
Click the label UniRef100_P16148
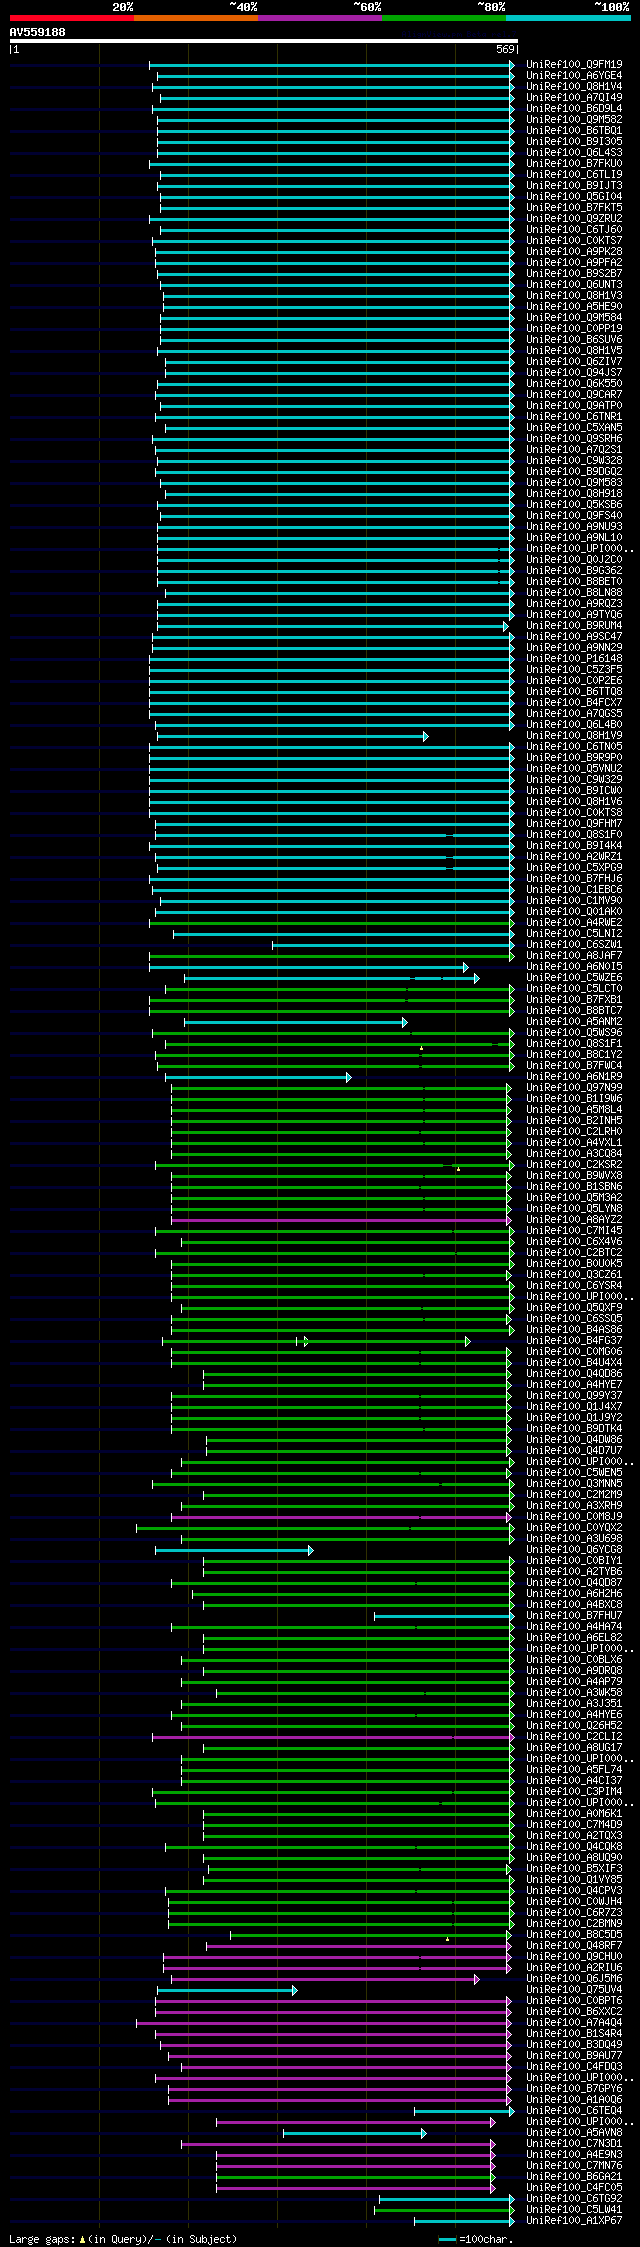pos(574,659)
